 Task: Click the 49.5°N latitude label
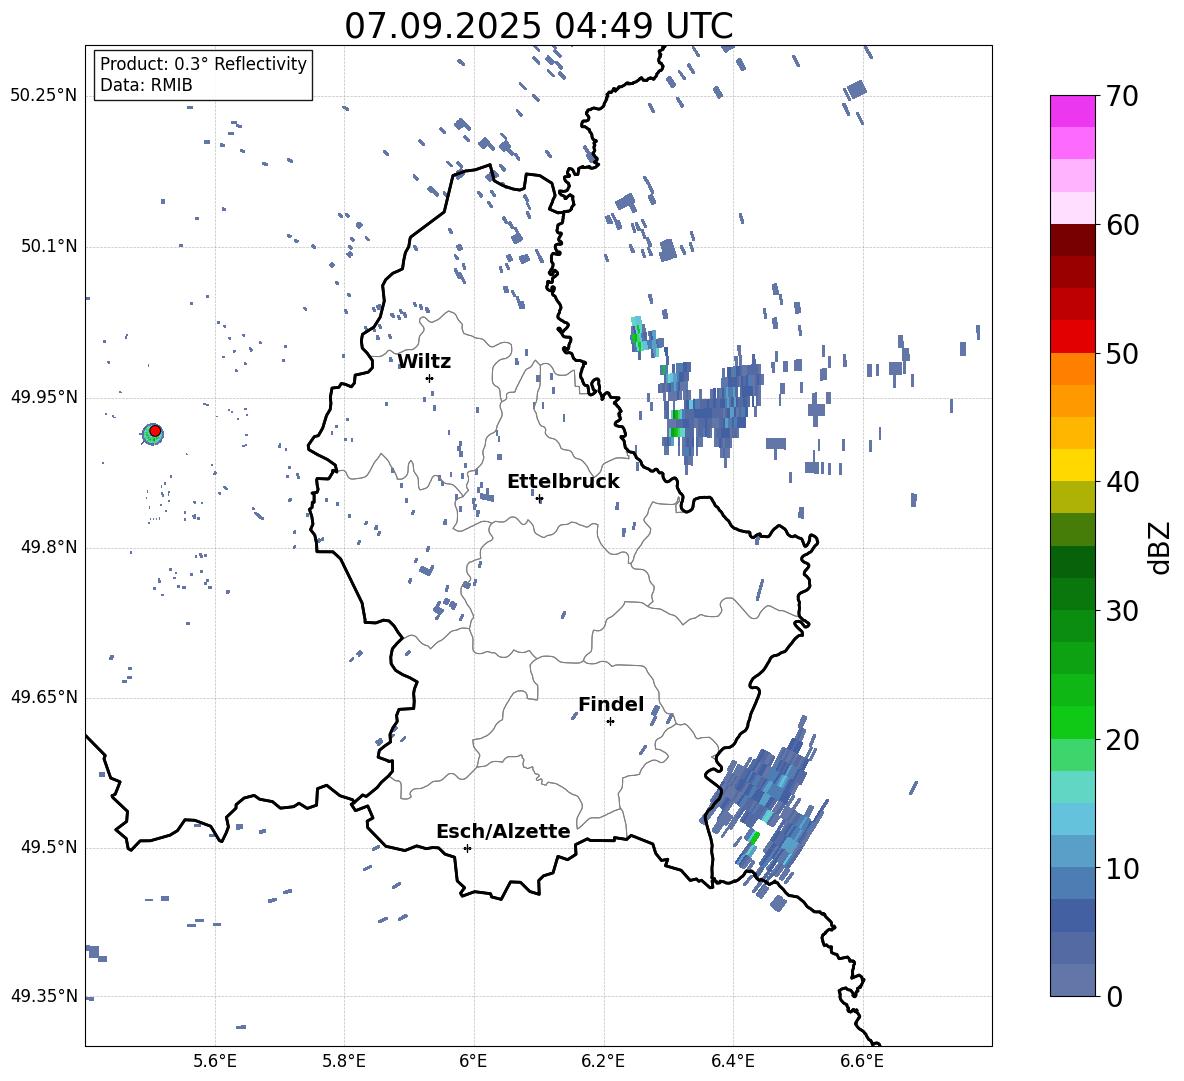coord(49,847)
